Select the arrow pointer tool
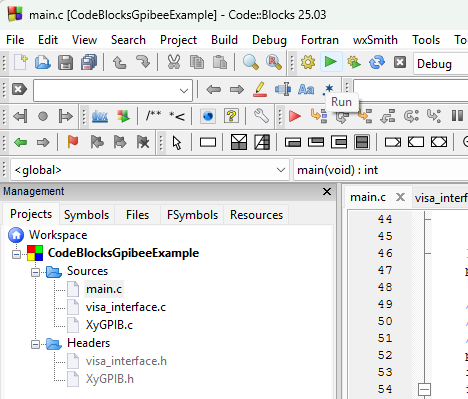 point(177,143)
